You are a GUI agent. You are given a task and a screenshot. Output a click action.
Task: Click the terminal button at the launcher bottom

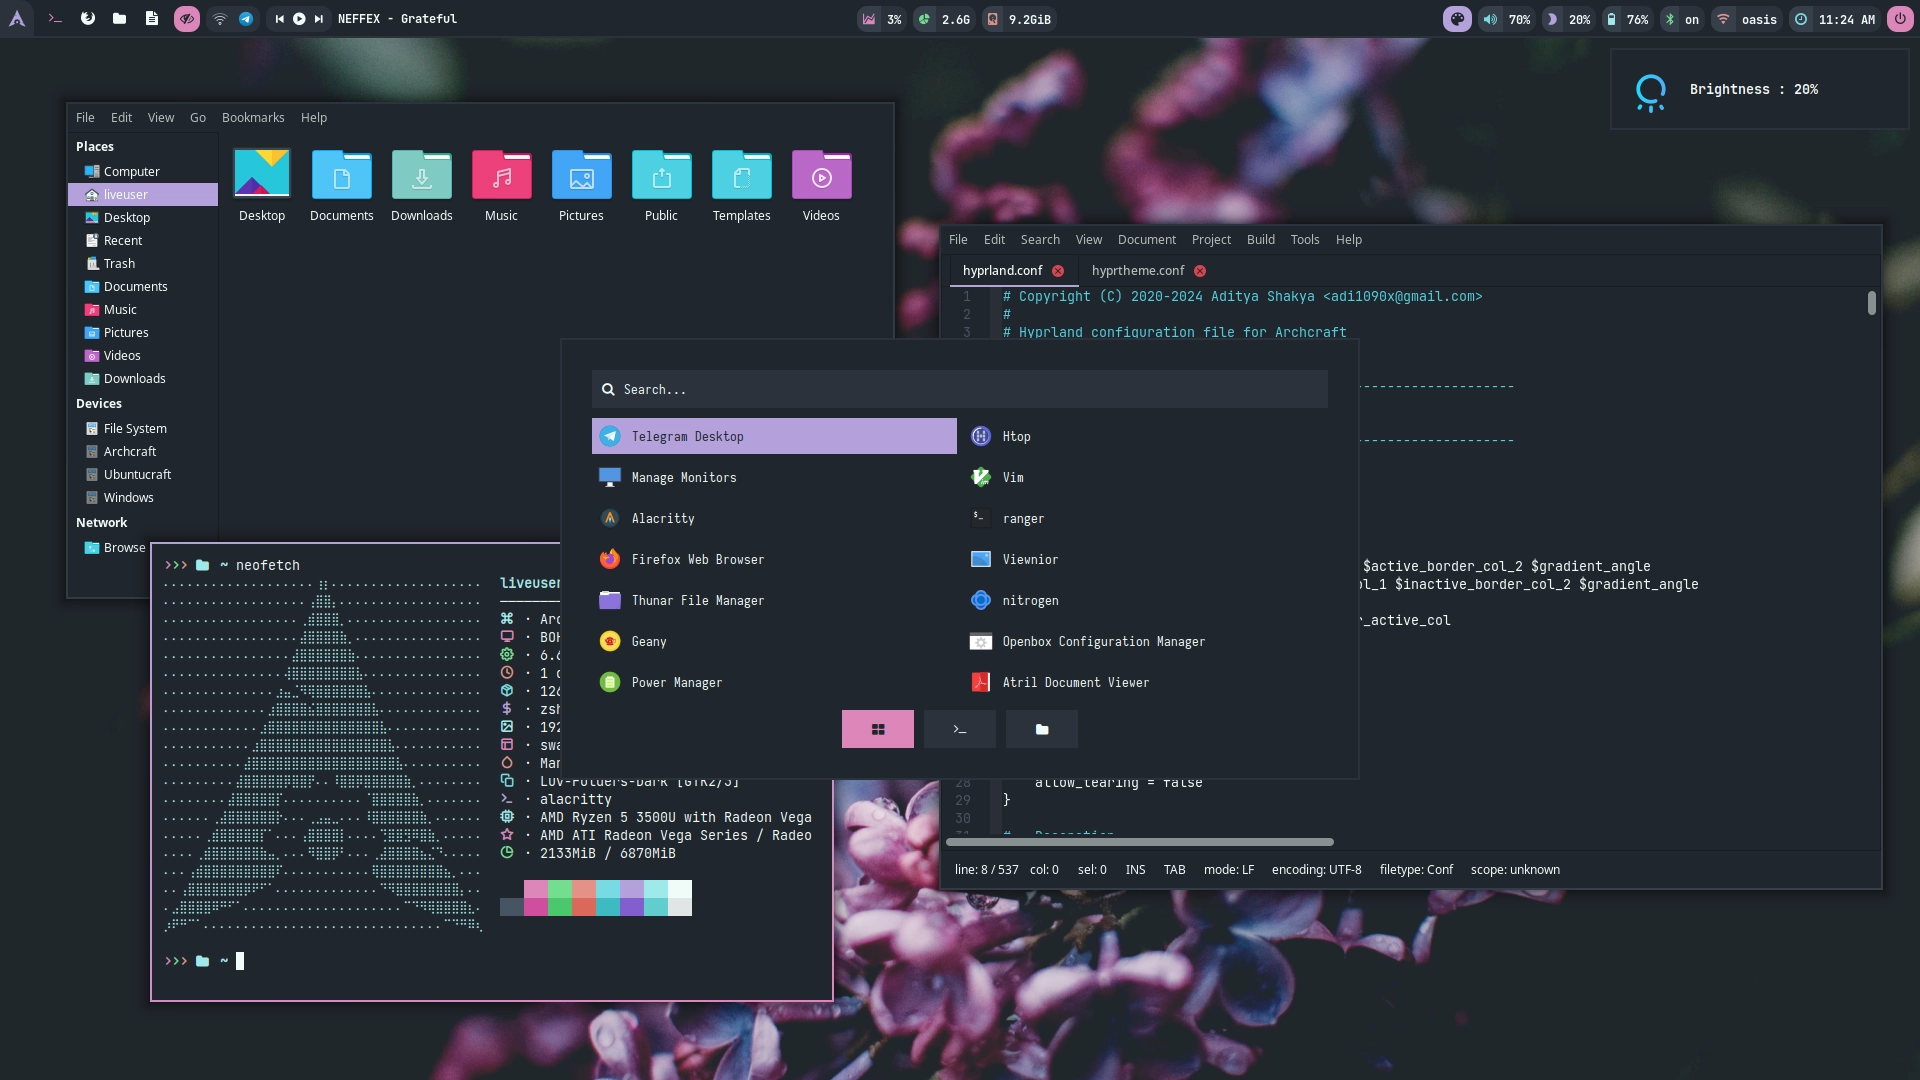[x=959, y=729]
